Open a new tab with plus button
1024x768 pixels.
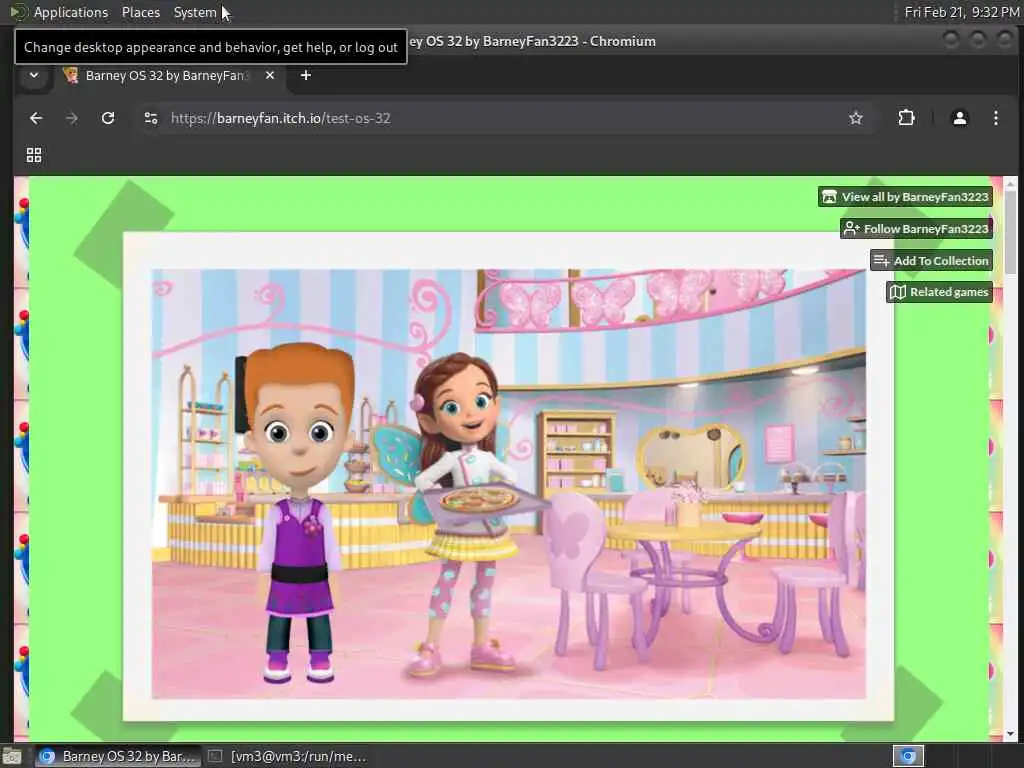point(306,76)
